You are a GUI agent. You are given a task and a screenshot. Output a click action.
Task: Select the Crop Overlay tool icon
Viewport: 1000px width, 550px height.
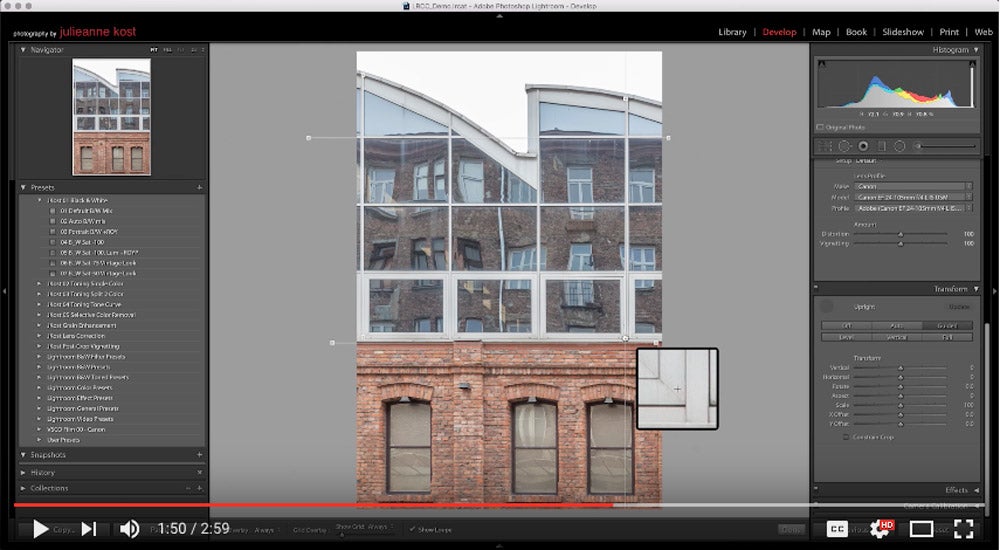pyautogui.click(x=825, y=146)
